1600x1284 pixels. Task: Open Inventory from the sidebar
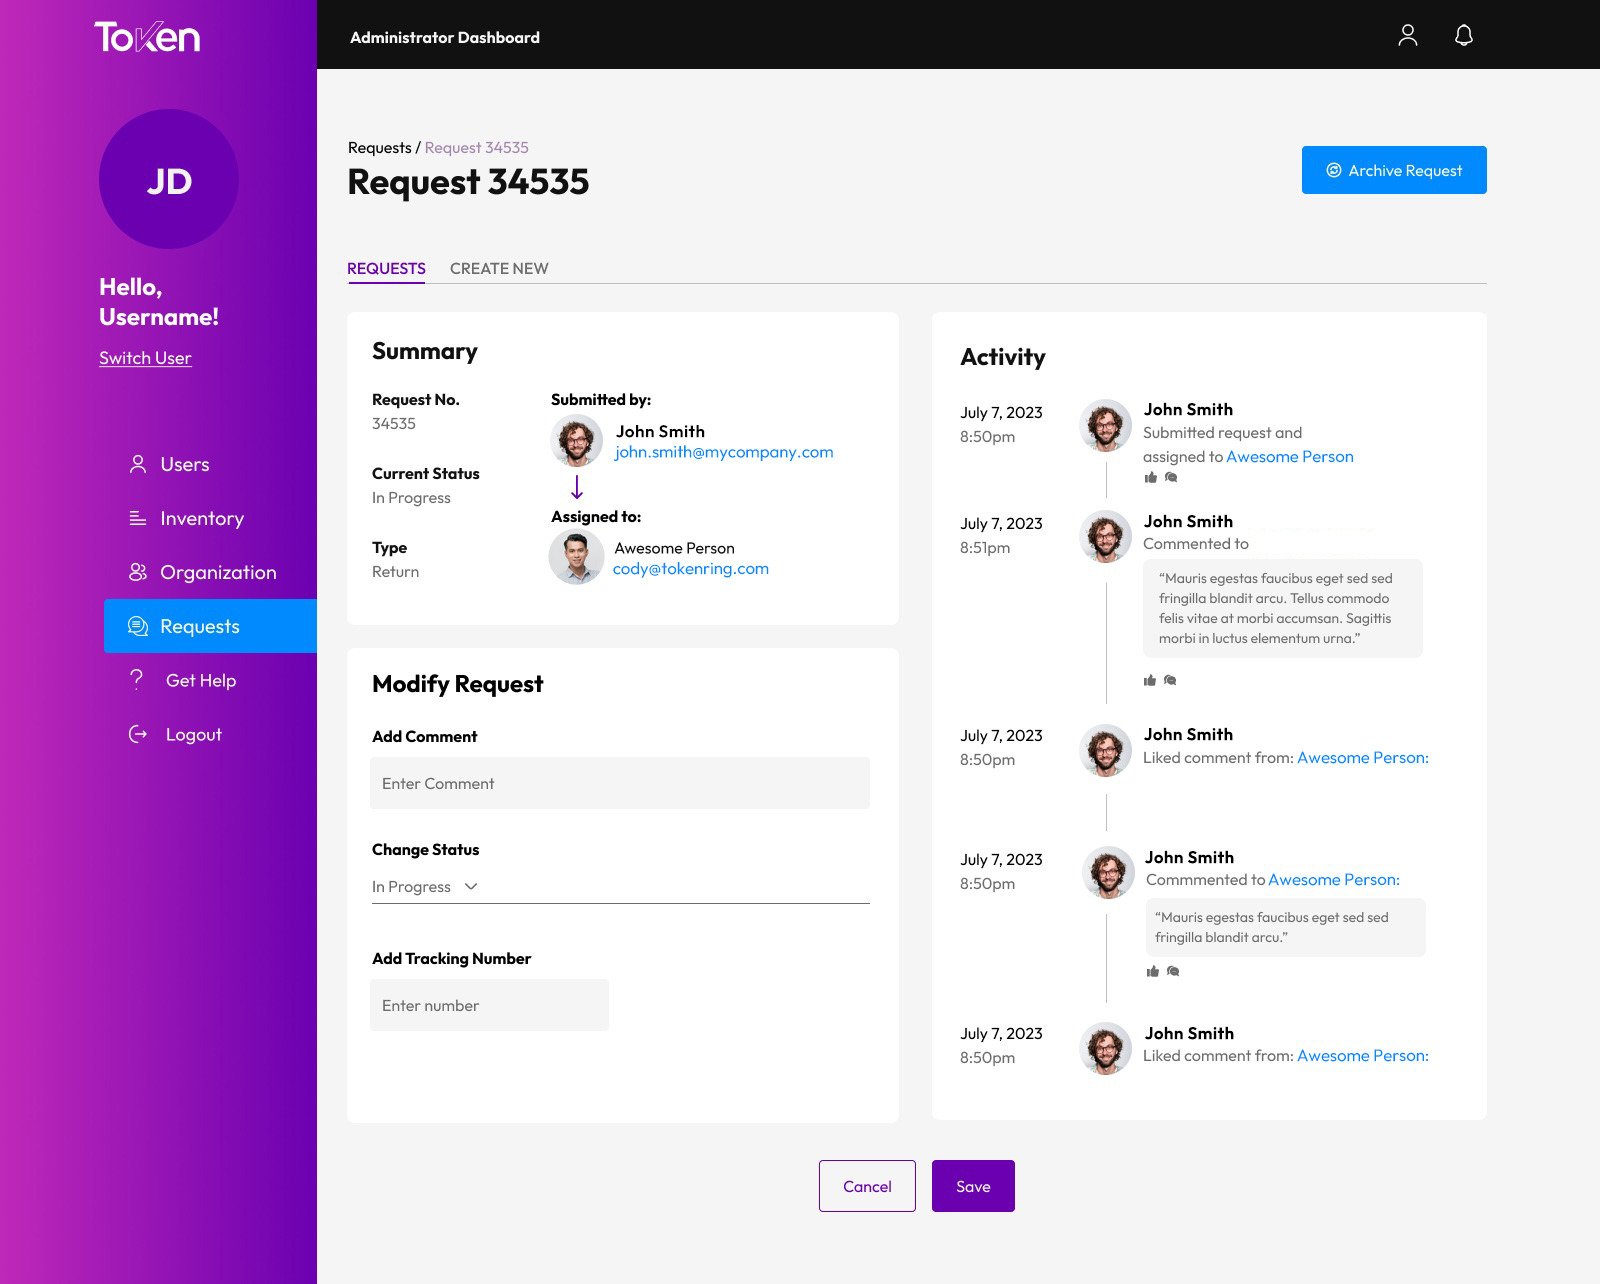pyautogui.click(x=201, y=518)
